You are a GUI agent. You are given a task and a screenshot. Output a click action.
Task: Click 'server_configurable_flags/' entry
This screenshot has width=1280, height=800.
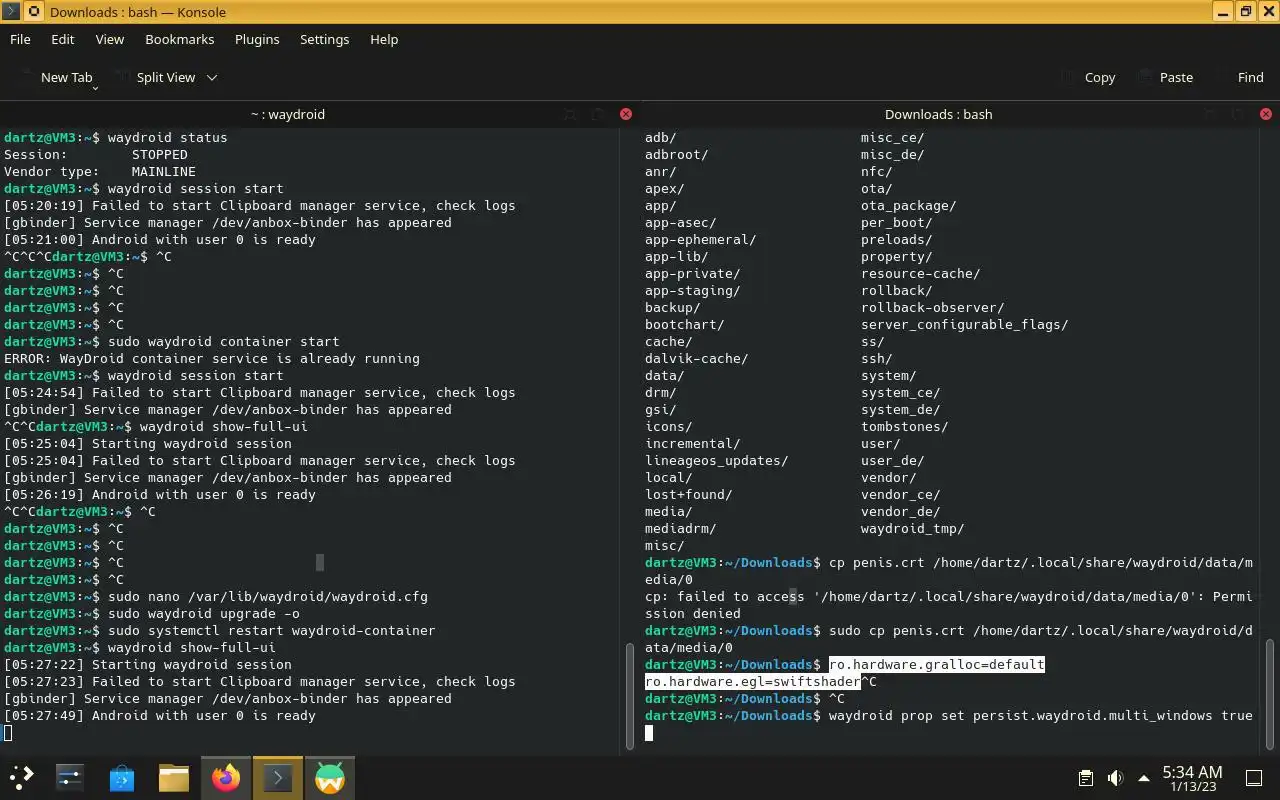tap(965, 324)
